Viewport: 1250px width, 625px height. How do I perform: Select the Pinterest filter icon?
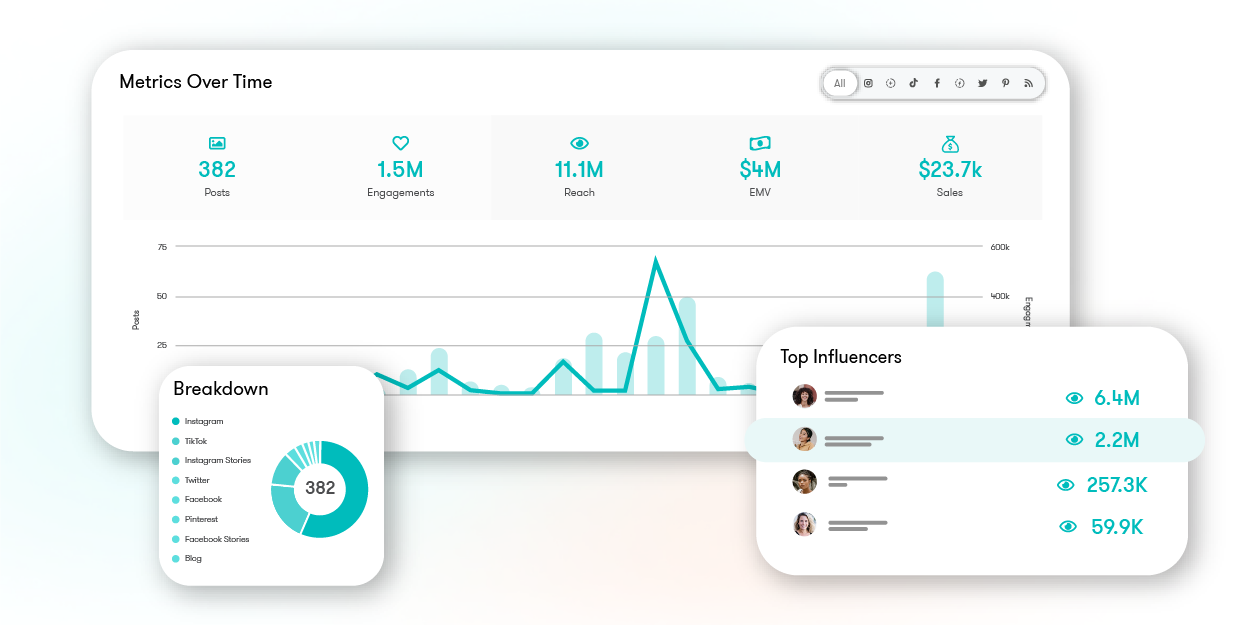1006,83
